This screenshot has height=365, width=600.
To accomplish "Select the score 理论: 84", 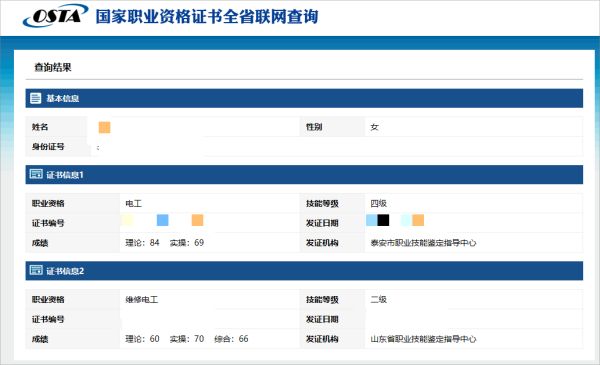I will [x=142, y=243].
